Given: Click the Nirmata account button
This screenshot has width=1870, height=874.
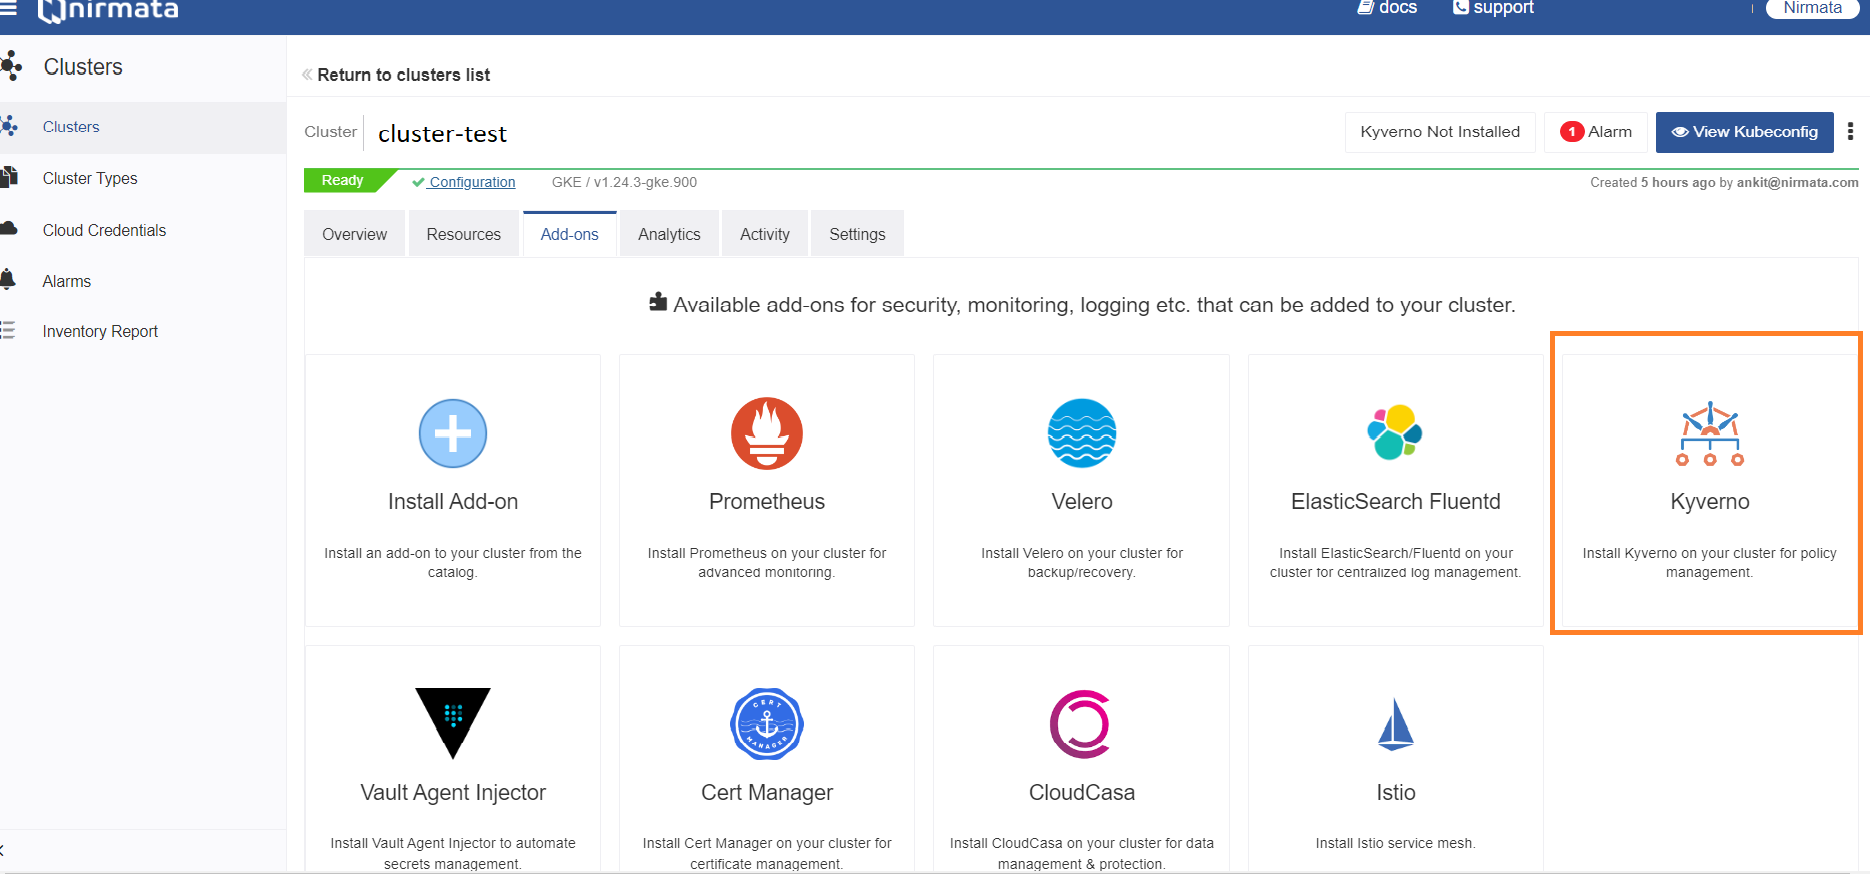Looking at the screenshot, I should point(1812,8).
